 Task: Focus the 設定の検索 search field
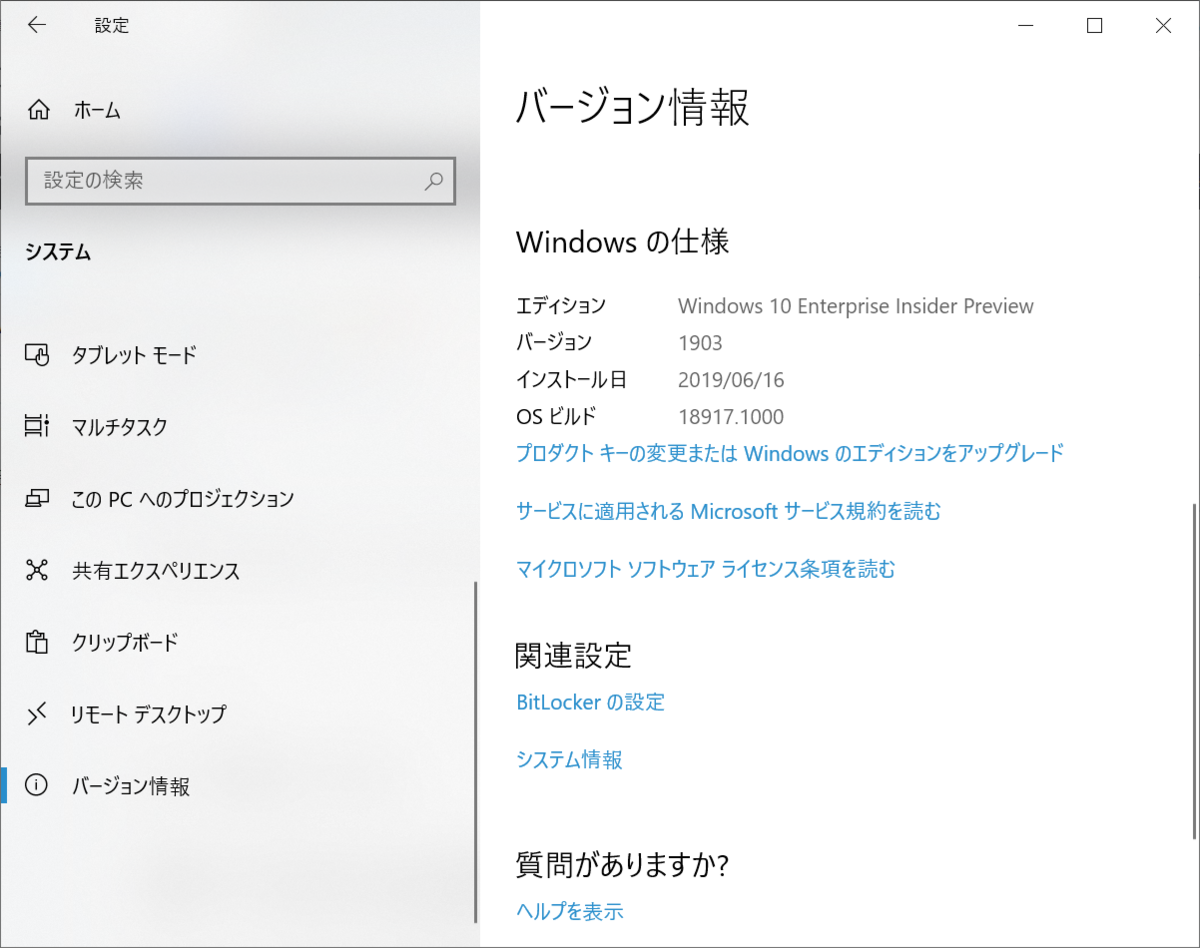(x=240, y=181)
